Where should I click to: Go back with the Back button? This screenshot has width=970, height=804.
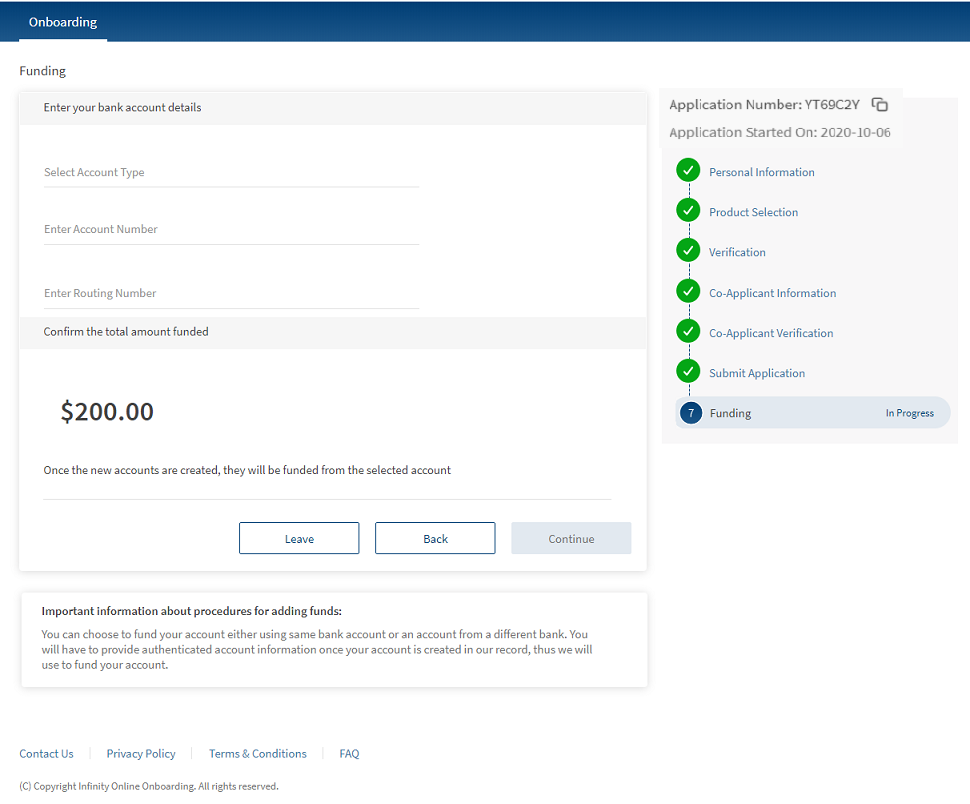click(435, 538)
